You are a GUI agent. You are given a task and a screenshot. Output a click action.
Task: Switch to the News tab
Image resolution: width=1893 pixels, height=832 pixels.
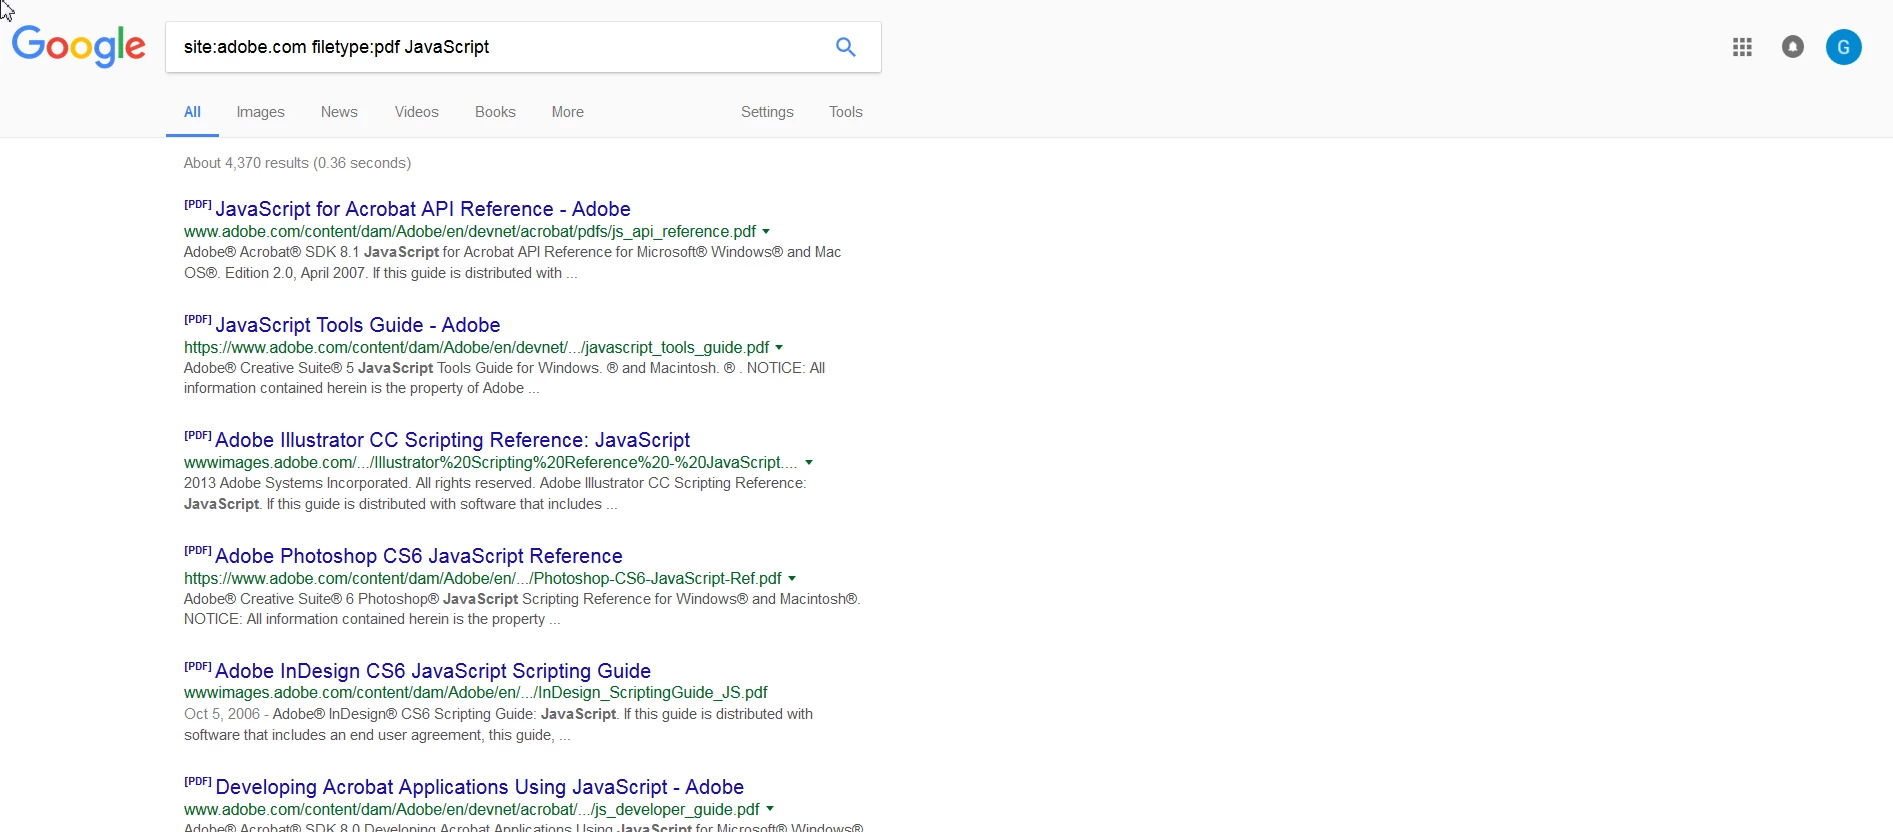pos(339,112)
